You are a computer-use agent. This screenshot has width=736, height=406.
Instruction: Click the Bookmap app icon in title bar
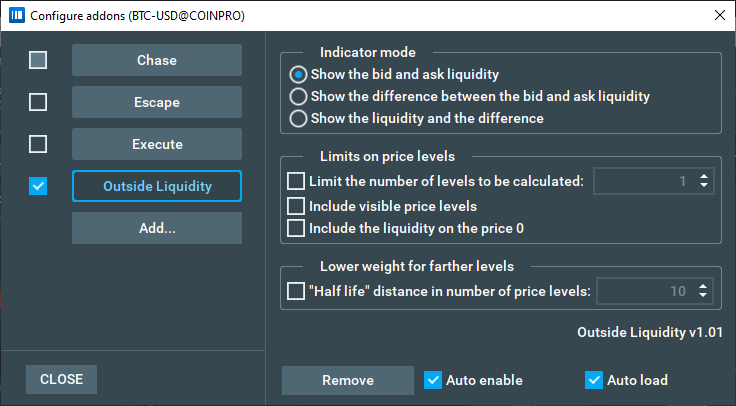pos(16,15)
